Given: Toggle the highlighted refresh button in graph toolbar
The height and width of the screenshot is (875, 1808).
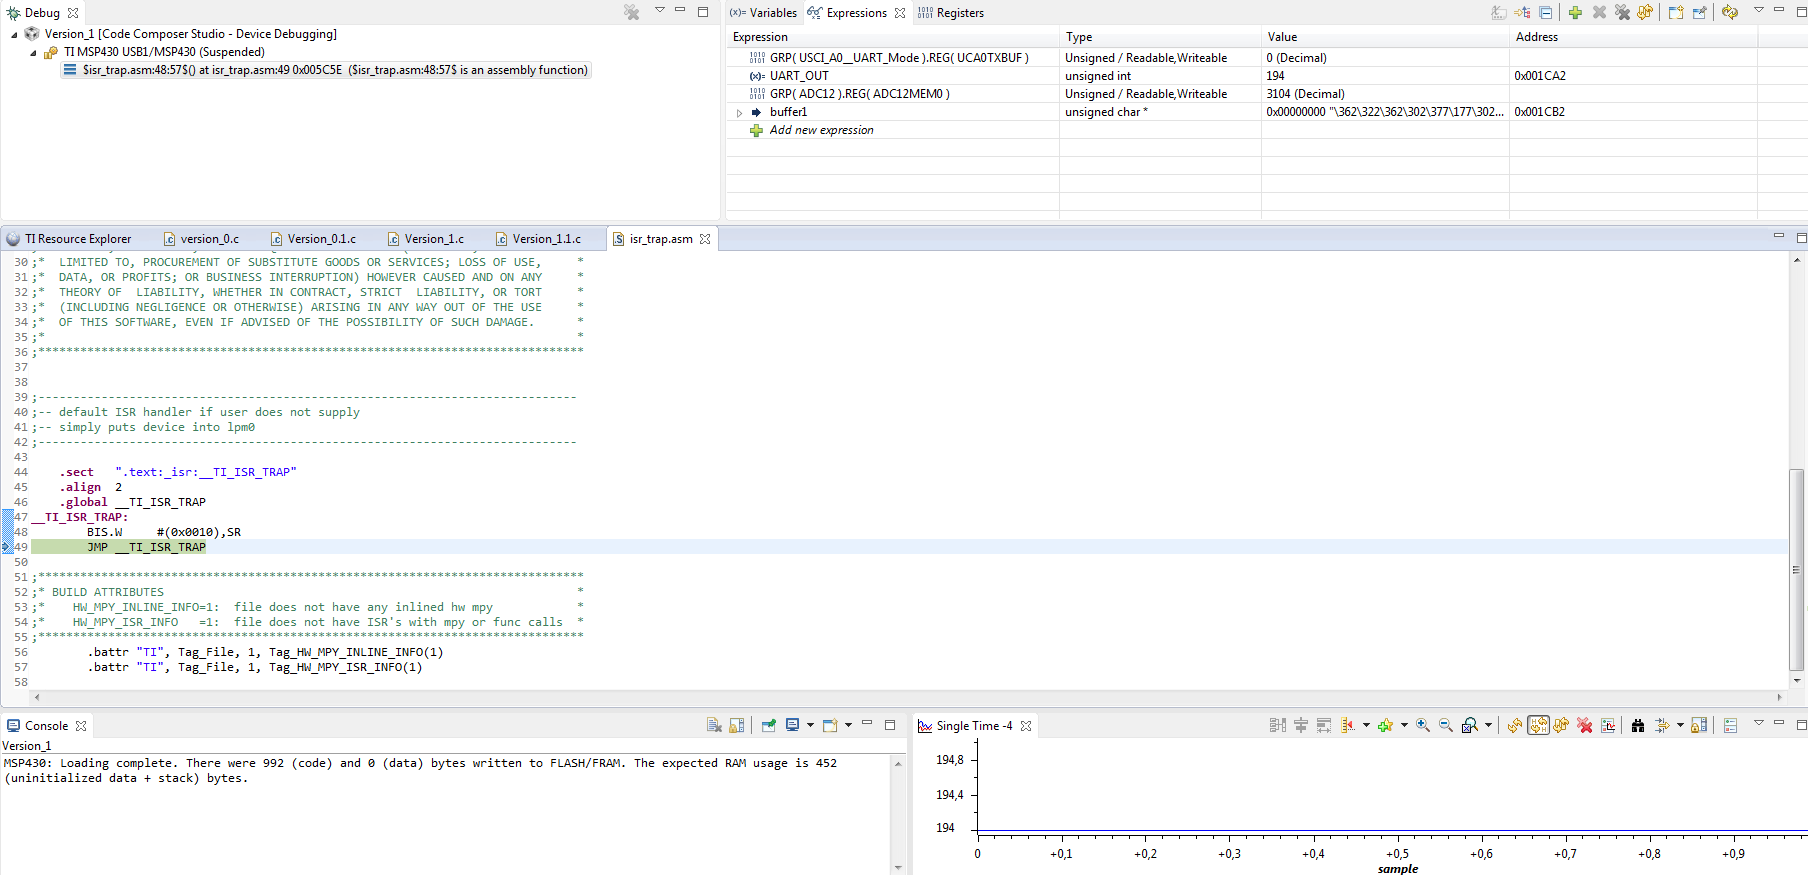Looking at the screenshot, I should (1538, 726).
